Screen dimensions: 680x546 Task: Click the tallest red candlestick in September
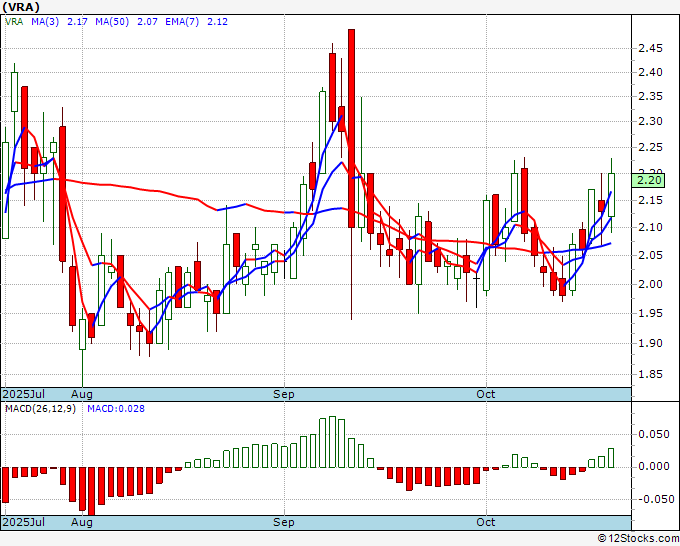point(351,128)
